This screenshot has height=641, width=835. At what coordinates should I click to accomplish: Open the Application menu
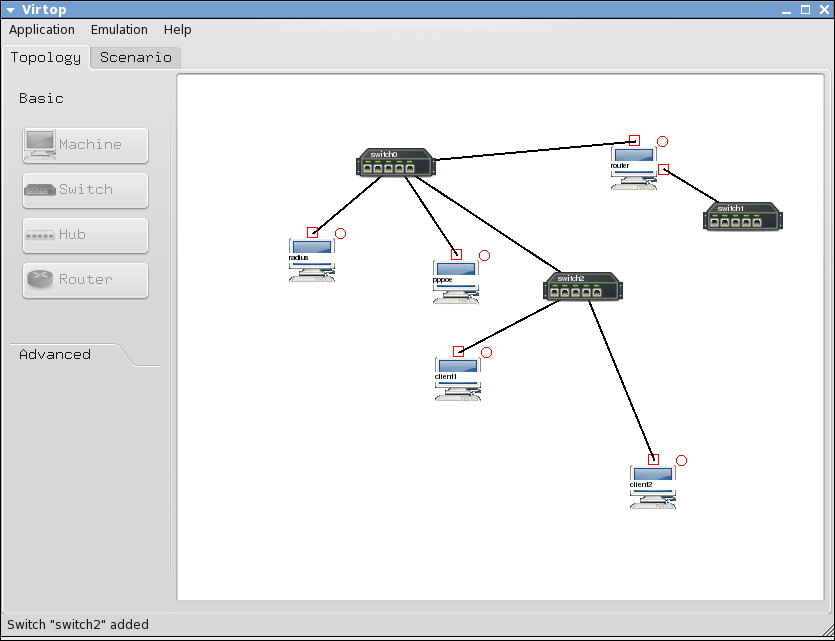42,30
